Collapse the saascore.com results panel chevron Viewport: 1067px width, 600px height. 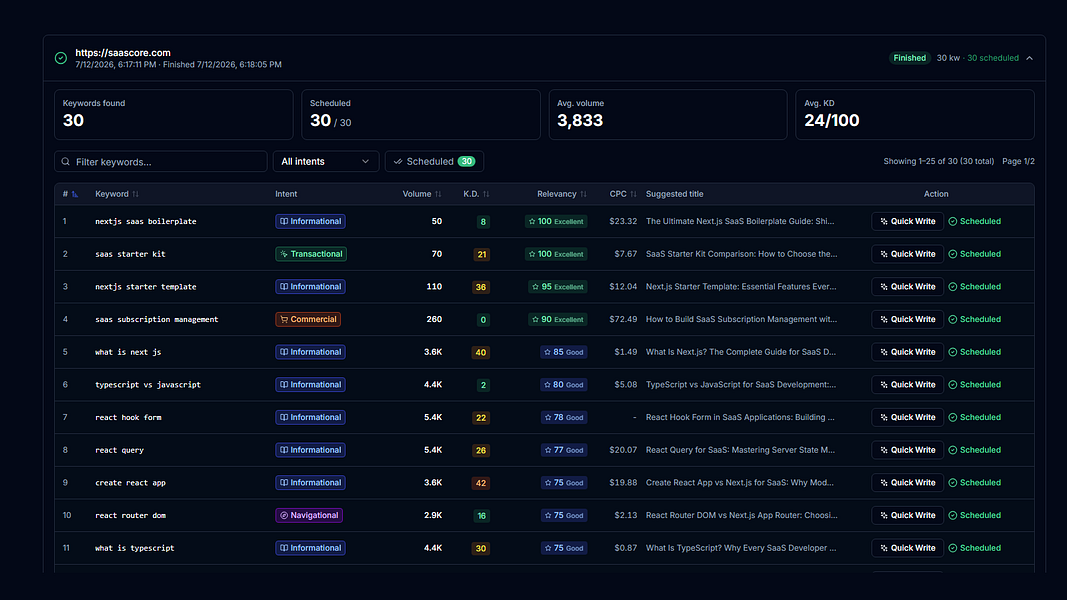(x=1030, y=59)
